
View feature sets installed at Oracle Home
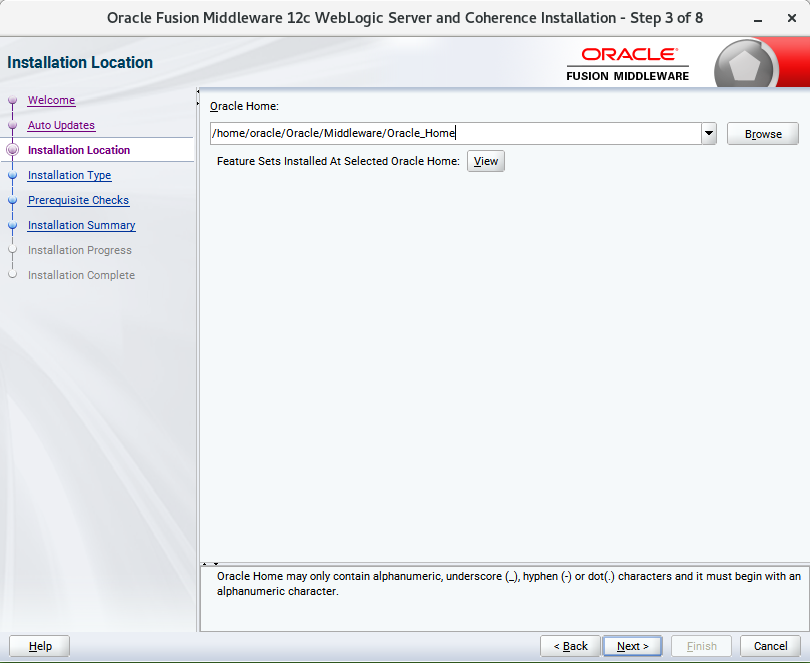click(485, 161)
